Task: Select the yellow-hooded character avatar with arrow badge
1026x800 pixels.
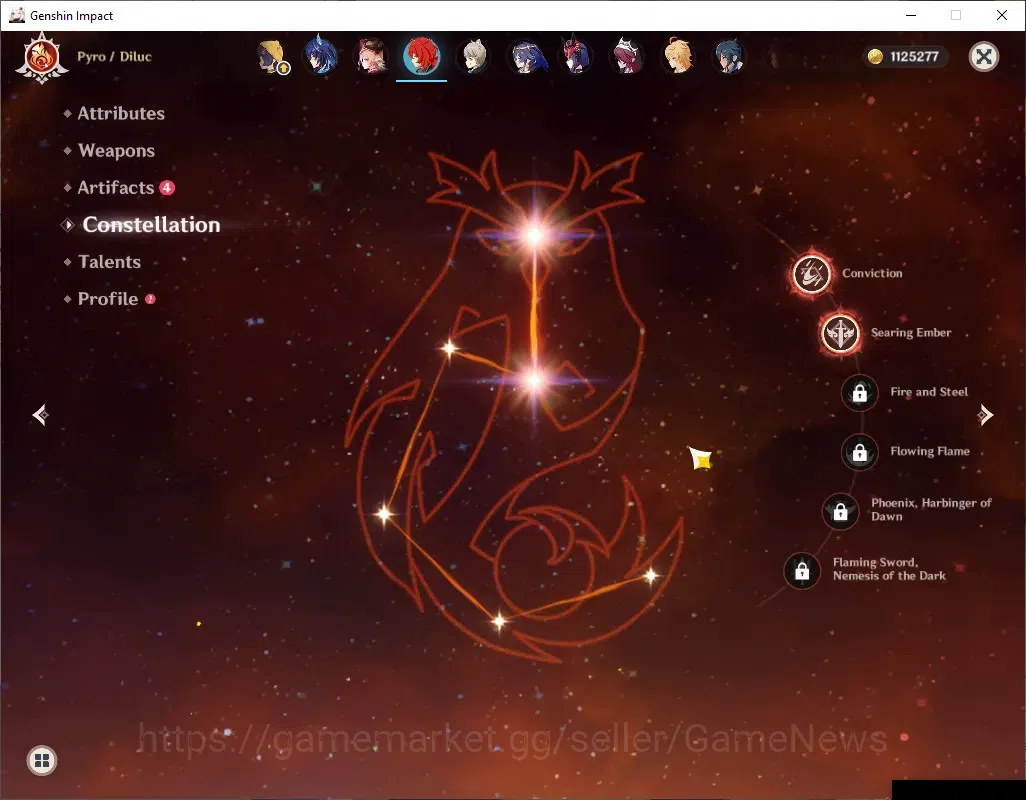Action: [x=272, y=57]
